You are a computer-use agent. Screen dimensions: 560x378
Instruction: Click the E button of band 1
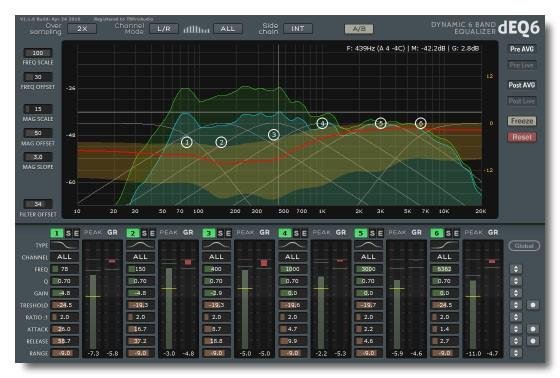pyautogui.click(x=76, y=233)
